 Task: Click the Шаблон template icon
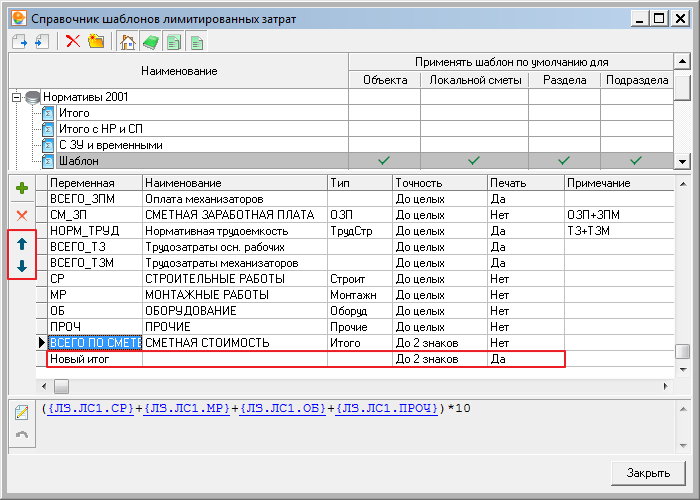click(48, 161)
